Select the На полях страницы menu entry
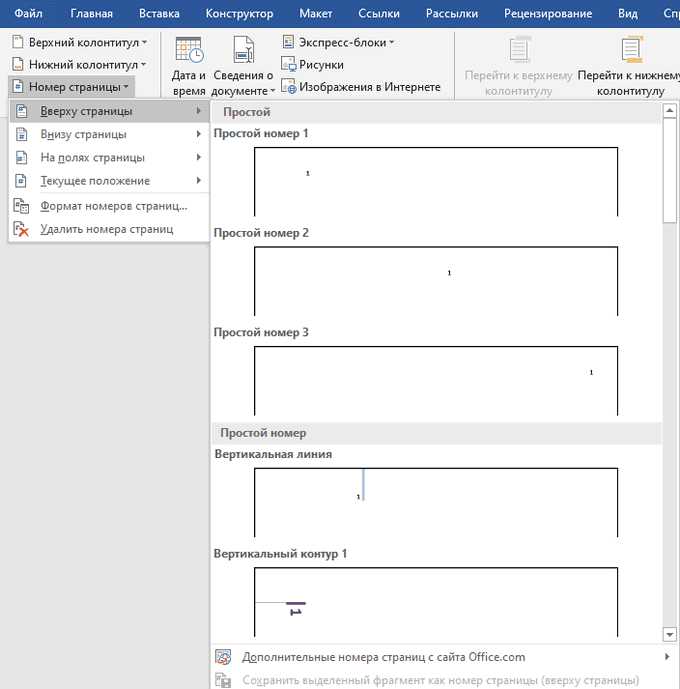This screenshot has width=680, height=689. 109,157
